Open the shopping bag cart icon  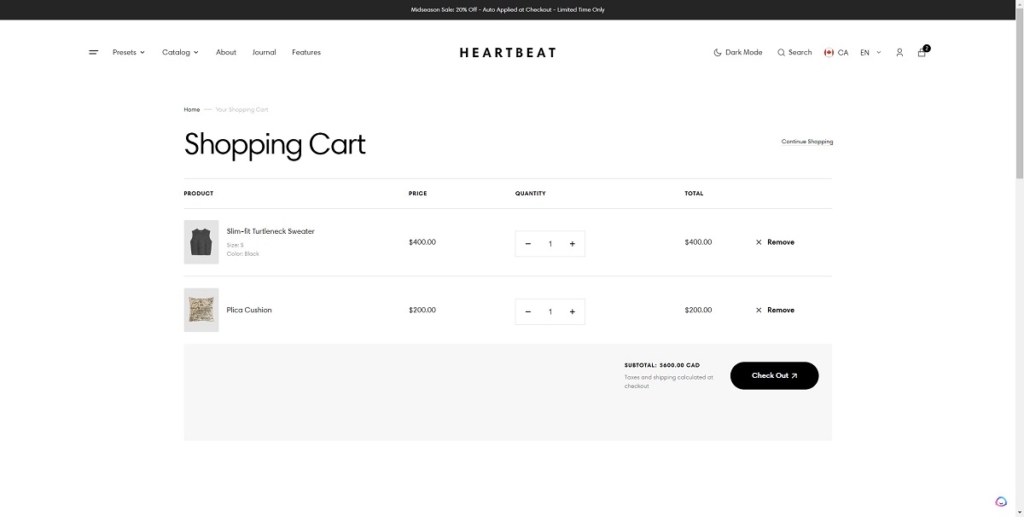tap(922, 52)
